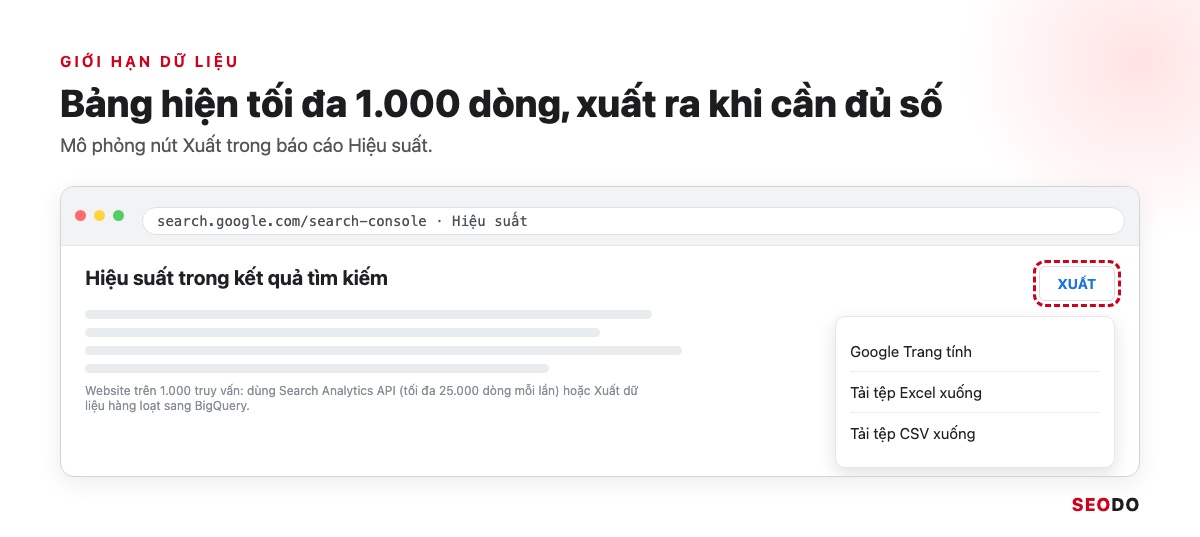Choose Google Trang tính export option

pyautogui.click(x=974, y=352)
